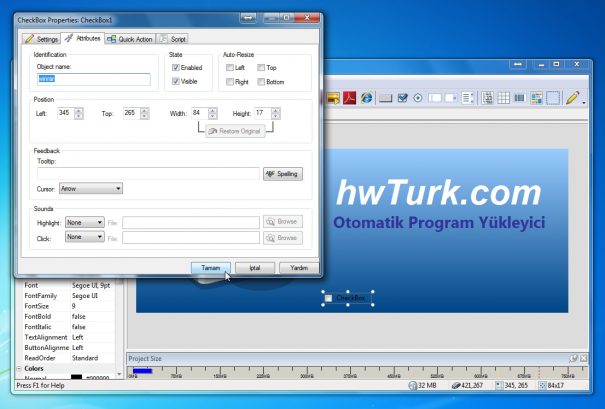
Task: Click the properties pane scroll down arrow
Action: point(119,374)
